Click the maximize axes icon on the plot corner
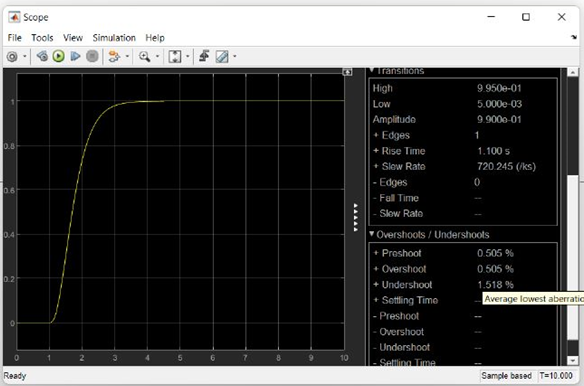Viewport: 584px width, 386px height. coord(347,72)
